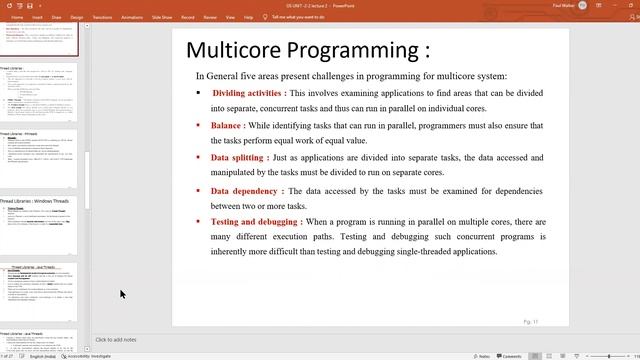The image size is (640, 360).
Task: Open the Ribbon Display Options icon
Action: (x=599, y=6)
